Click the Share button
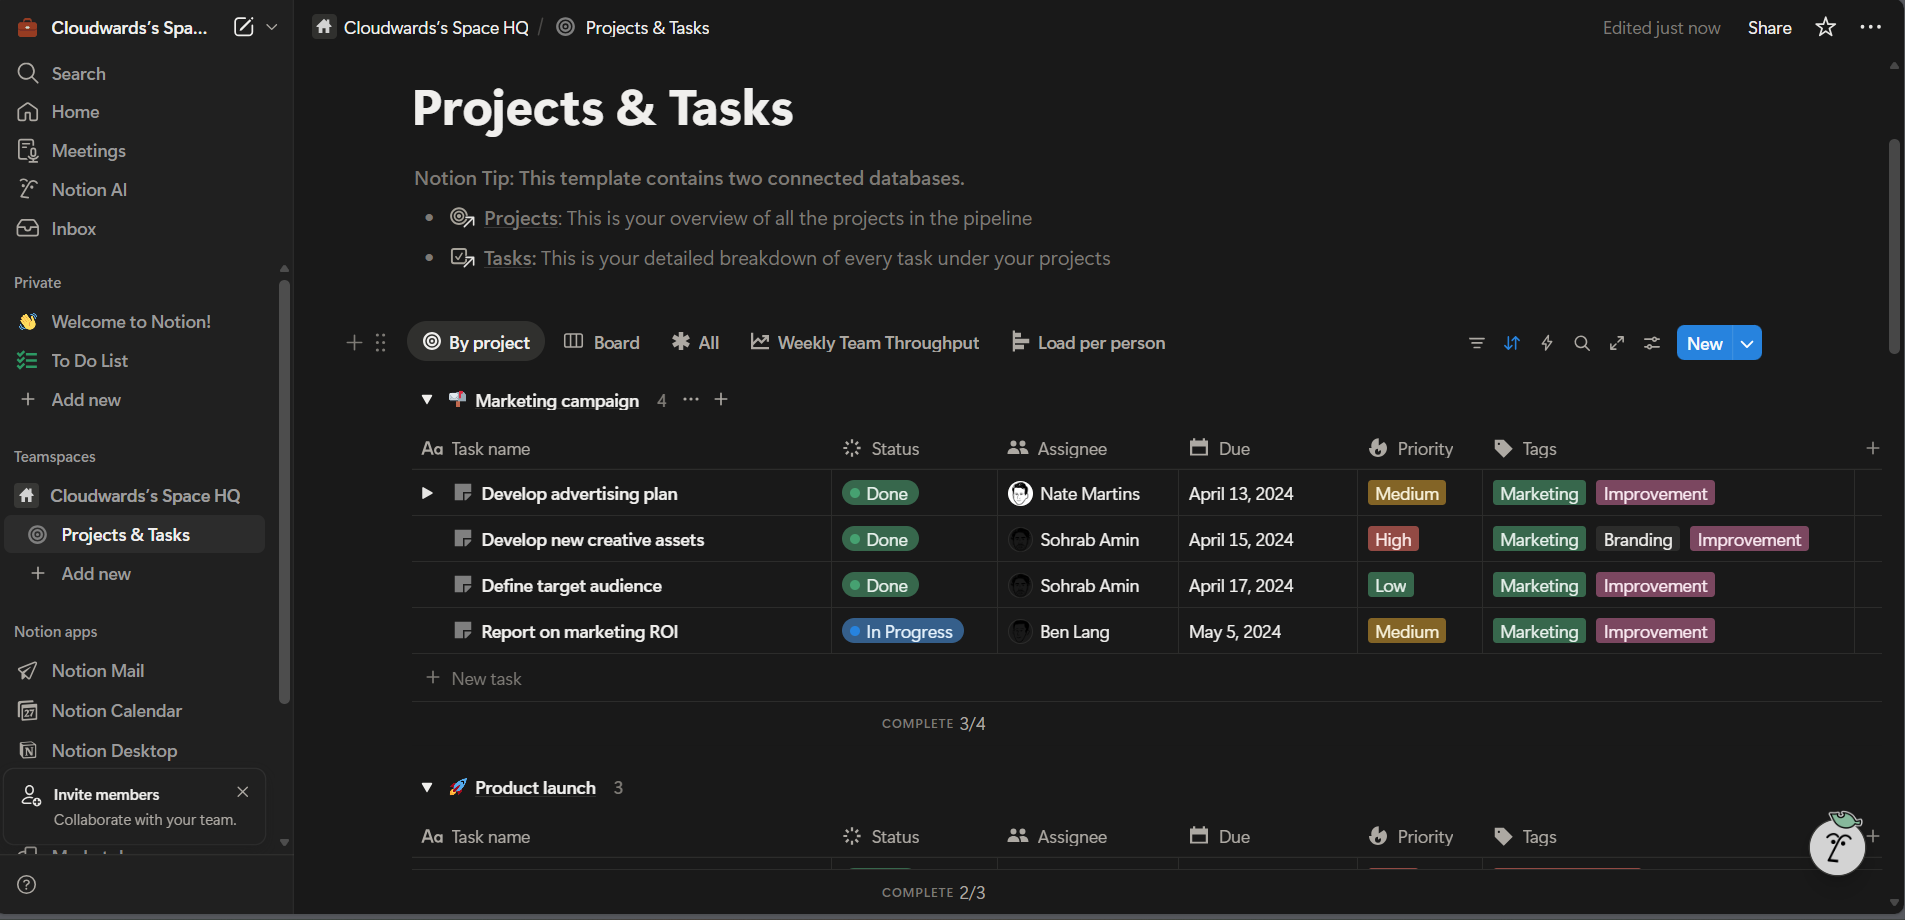1905x920 pixels. pyautogui.click(x=1769, y=28)
